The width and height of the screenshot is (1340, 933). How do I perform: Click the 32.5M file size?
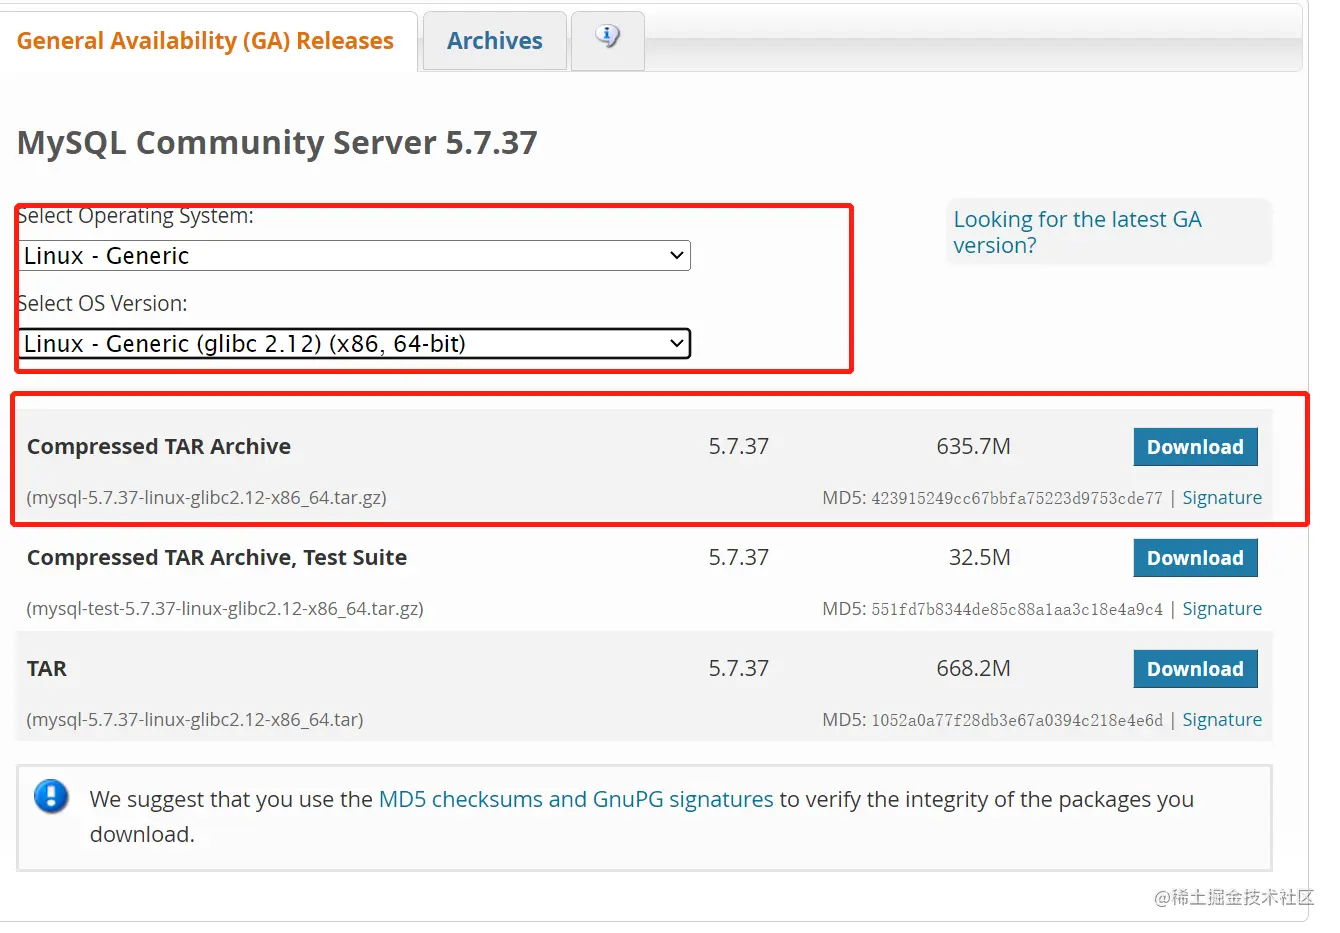(980, 558)
